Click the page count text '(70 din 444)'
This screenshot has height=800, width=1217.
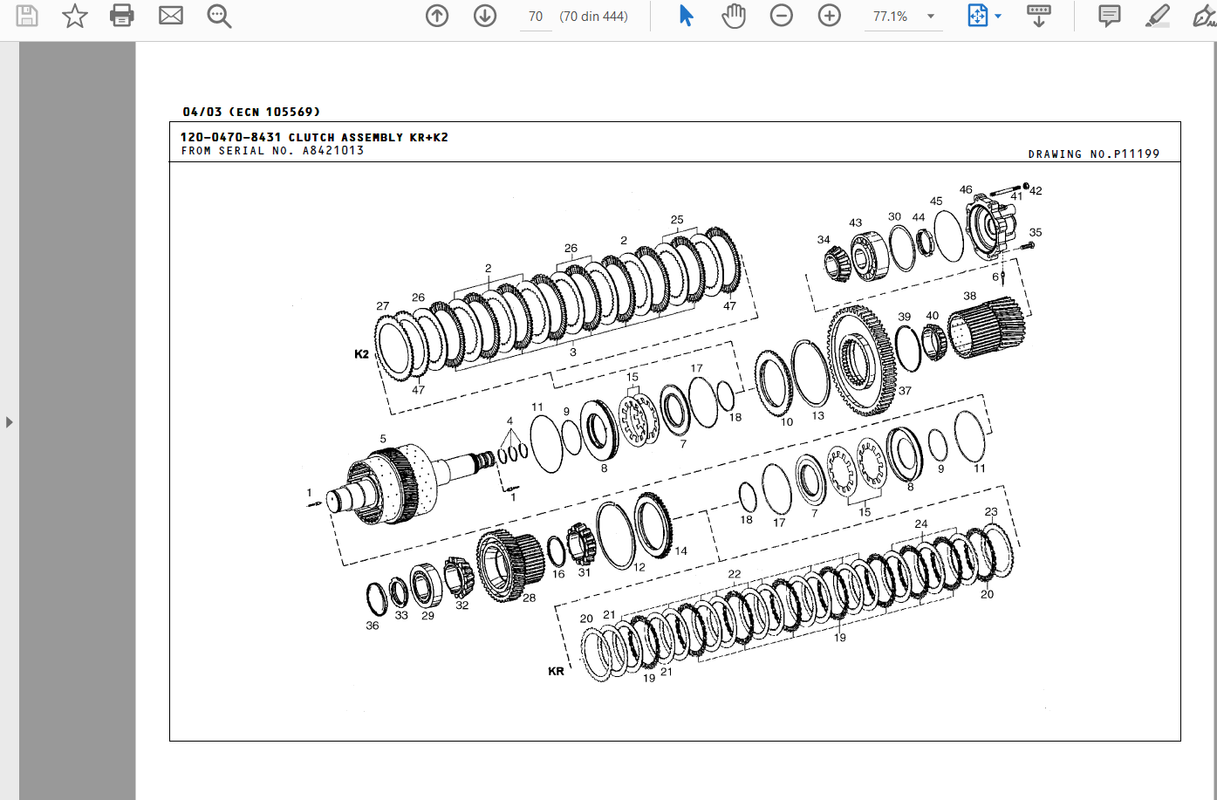coord(594,16)
